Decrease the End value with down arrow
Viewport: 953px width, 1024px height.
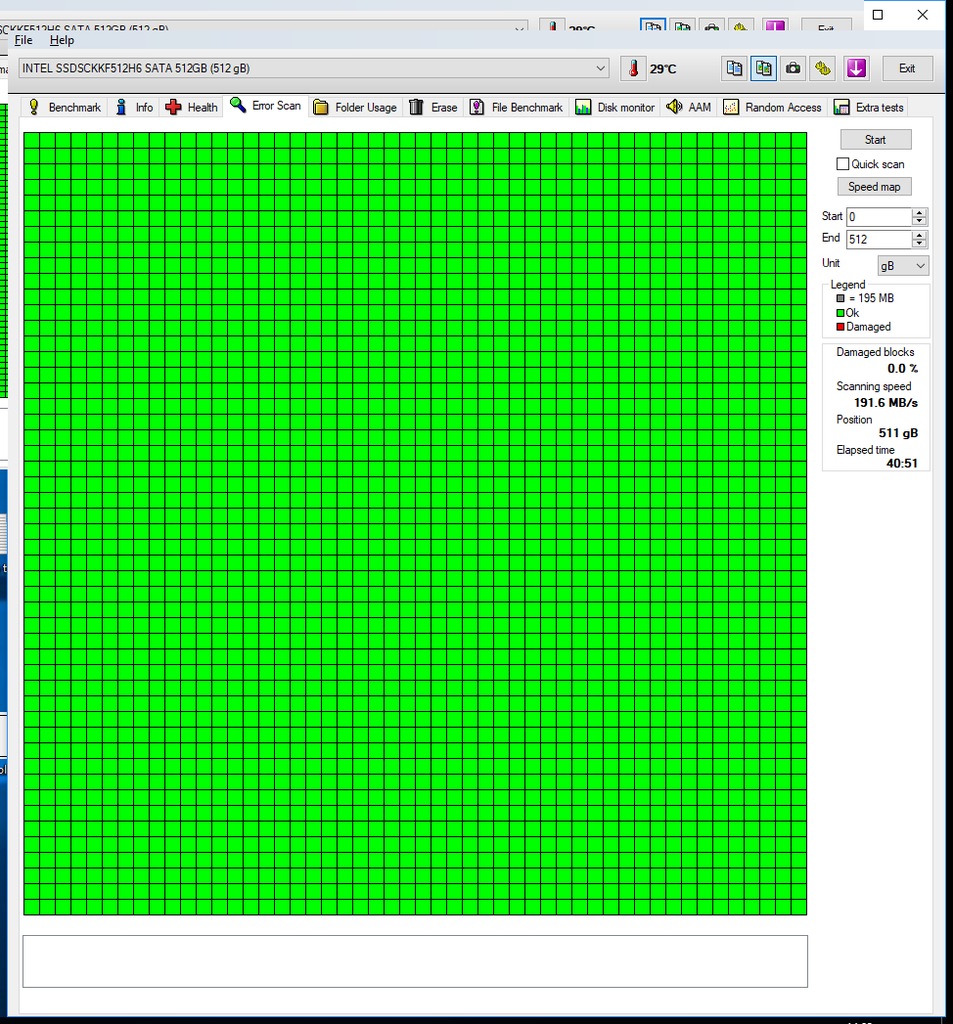point(920,244)
